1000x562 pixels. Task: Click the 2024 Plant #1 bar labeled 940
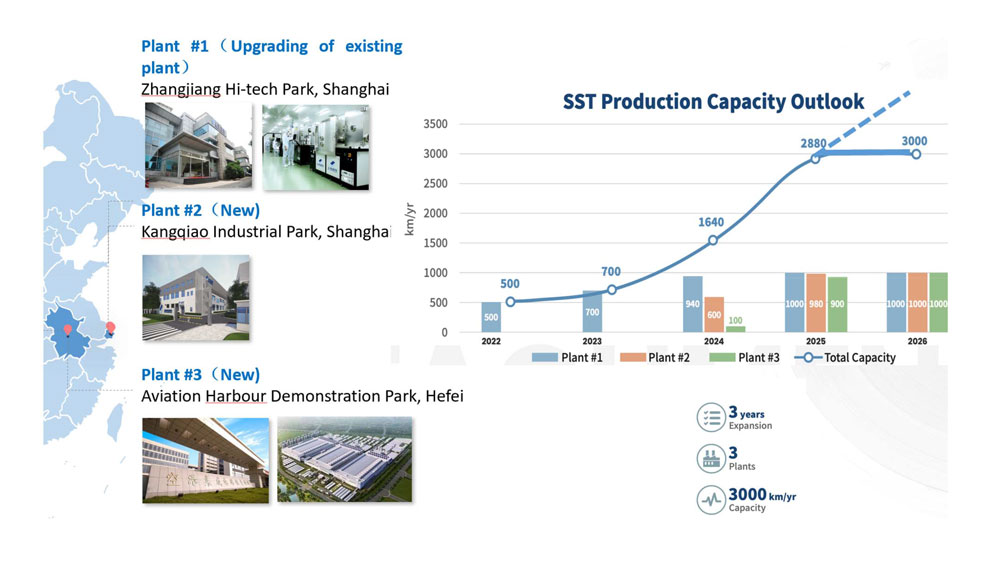(693, 304)
